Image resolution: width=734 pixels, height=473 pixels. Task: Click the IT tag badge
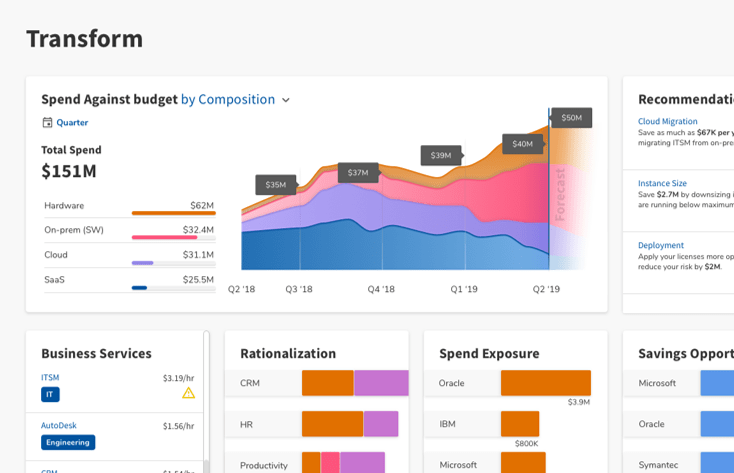click(x=50, y=395)
